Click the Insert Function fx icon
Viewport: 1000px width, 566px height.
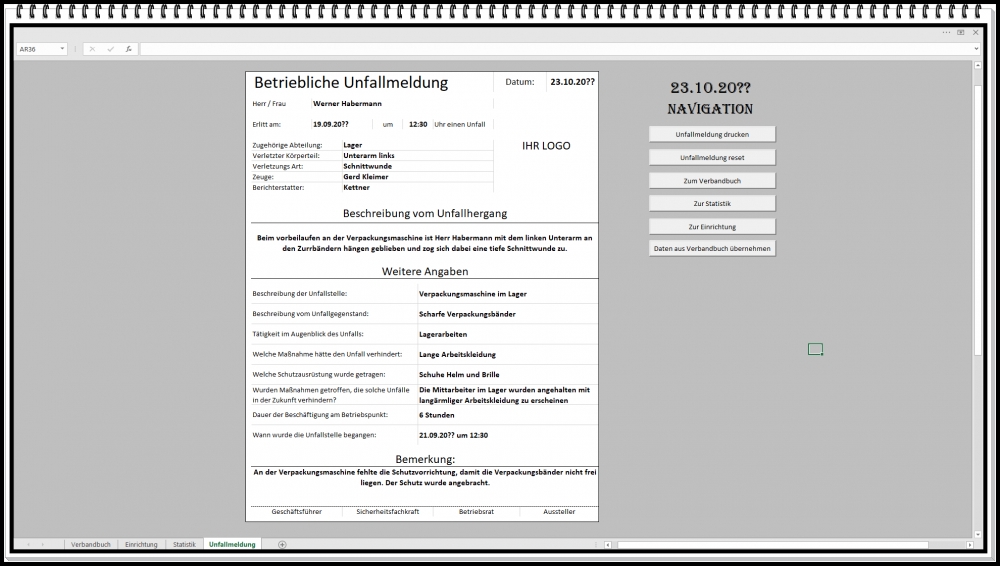click(128, 49)
